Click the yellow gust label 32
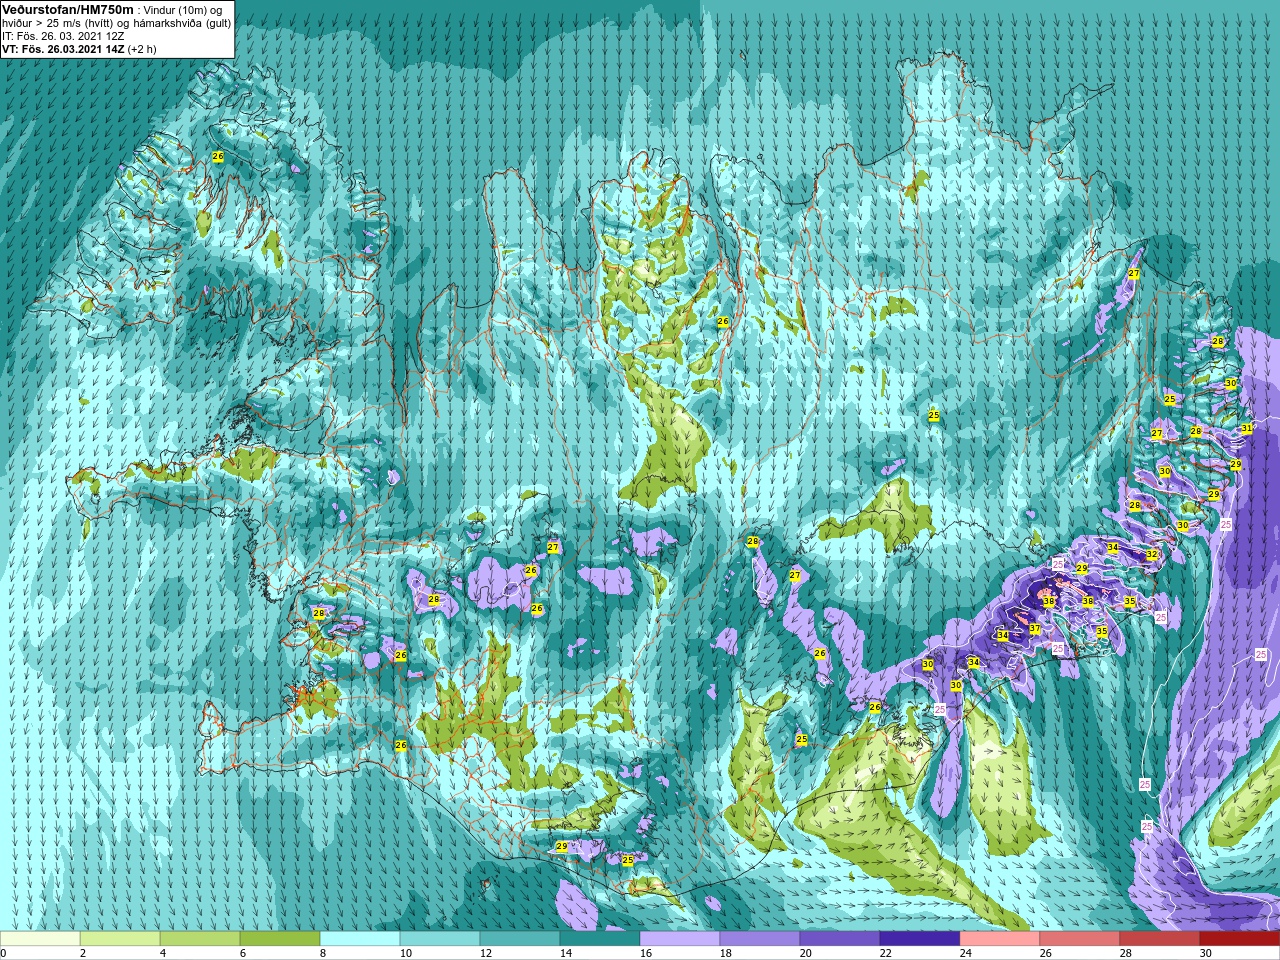 [x=1152, y=554]
